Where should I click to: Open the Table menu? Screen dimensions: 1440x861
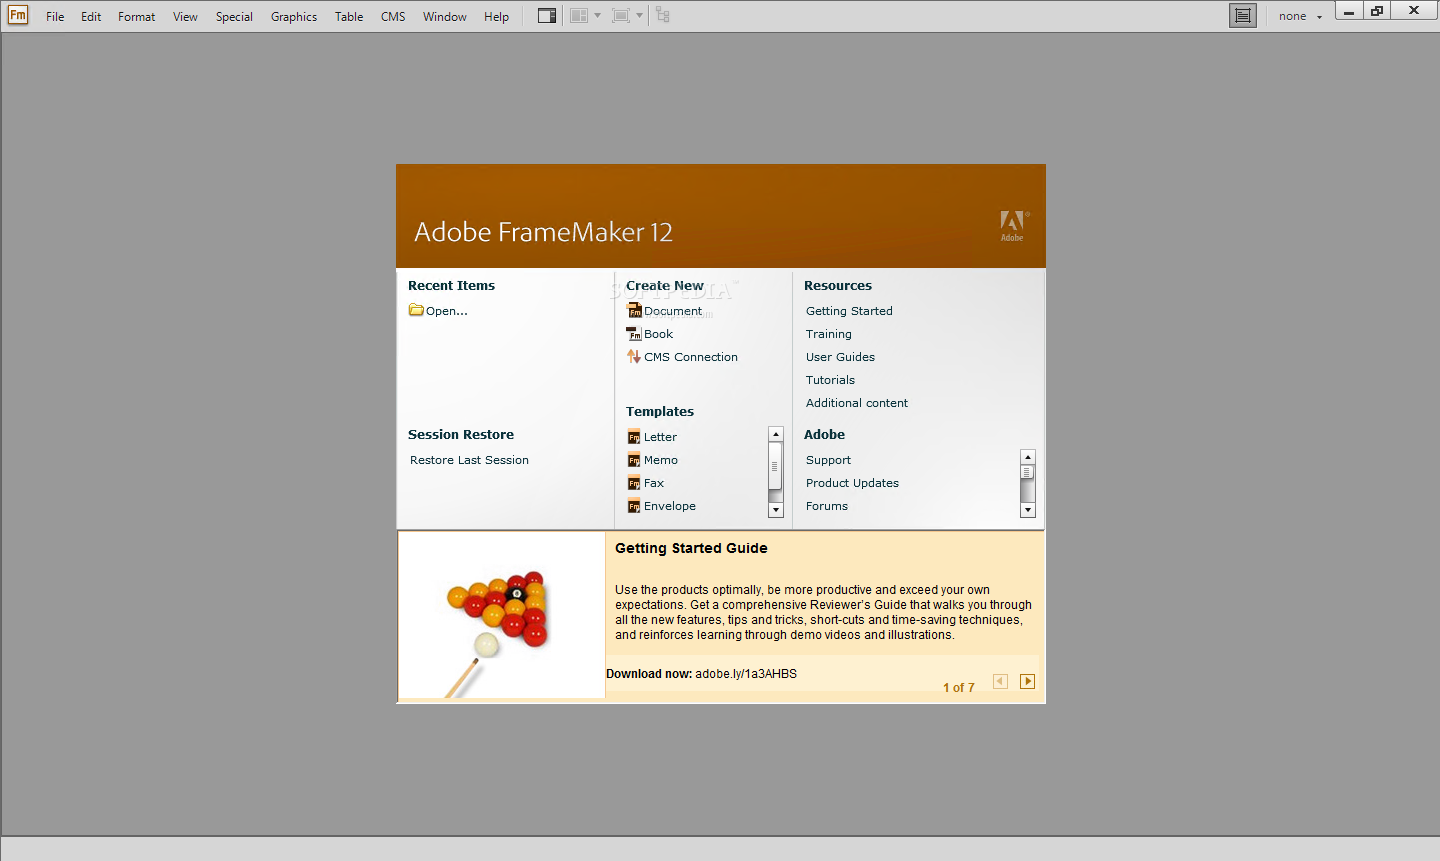pyautogui.click(x=349, y=16)
